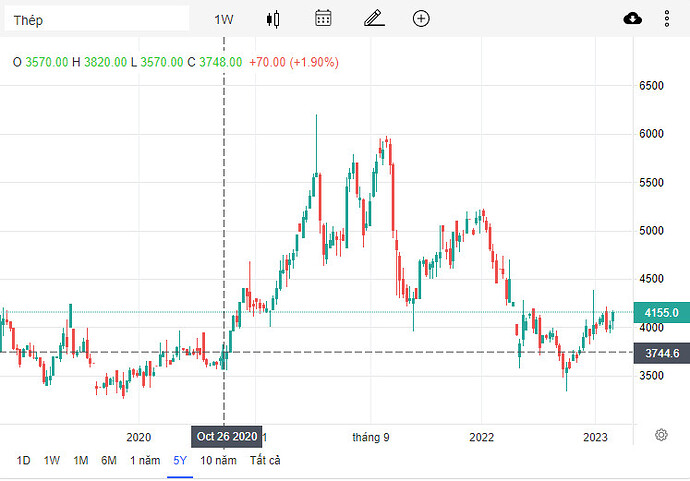This screenshot has width=690, height=481.
Task: Show the Tất cả full range
Action: [265, 460]
